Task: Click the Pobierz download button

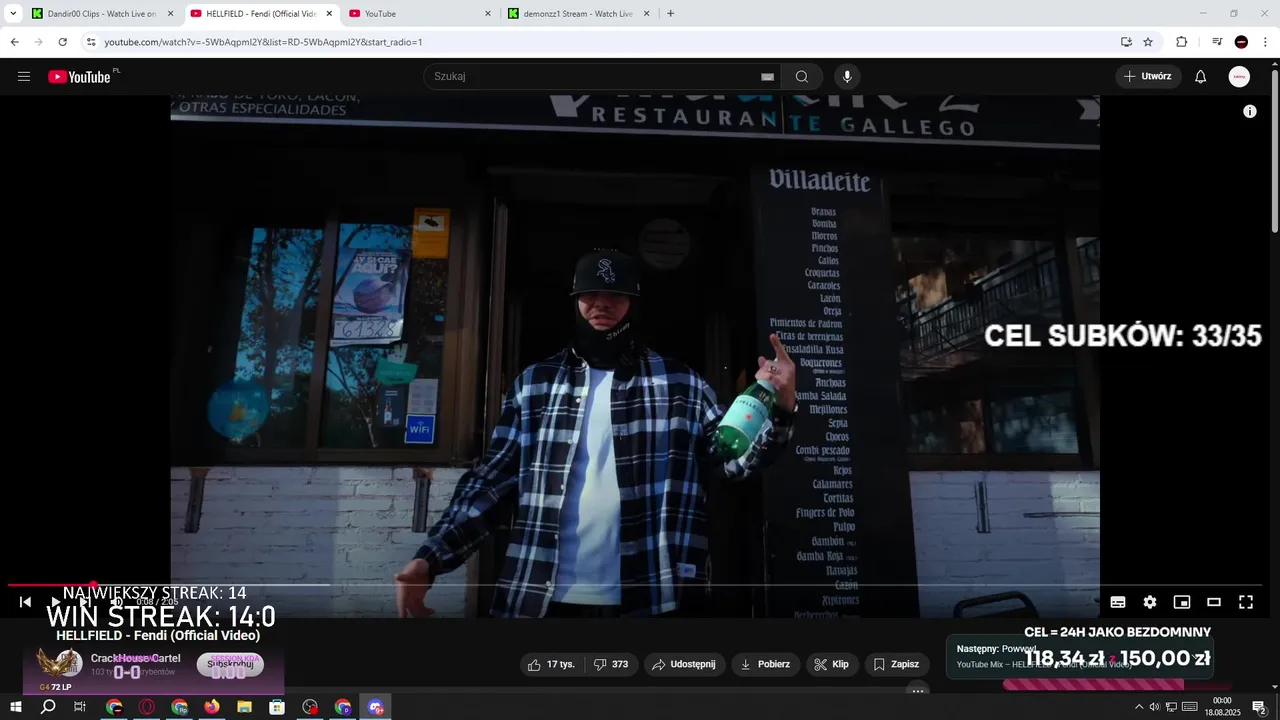Action: [x=766, y=664]
